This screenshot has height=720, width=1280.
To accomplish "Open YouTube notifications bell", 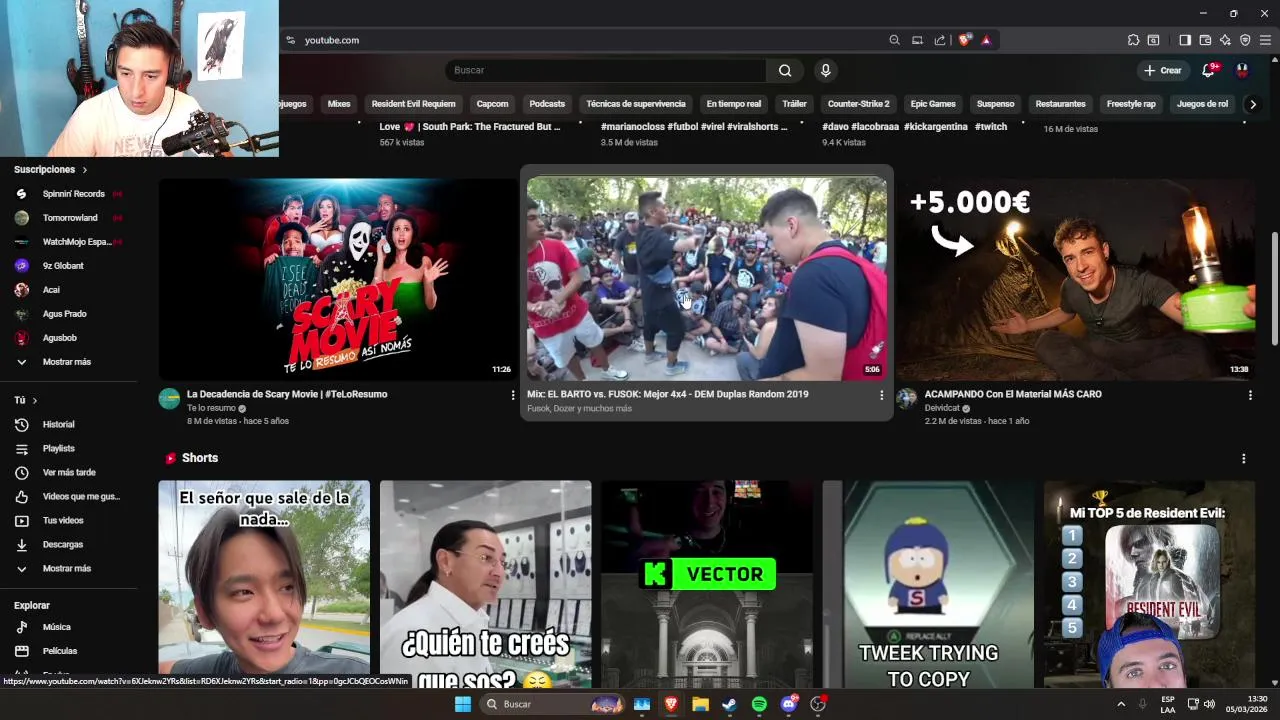I will tap(1208, 70).
